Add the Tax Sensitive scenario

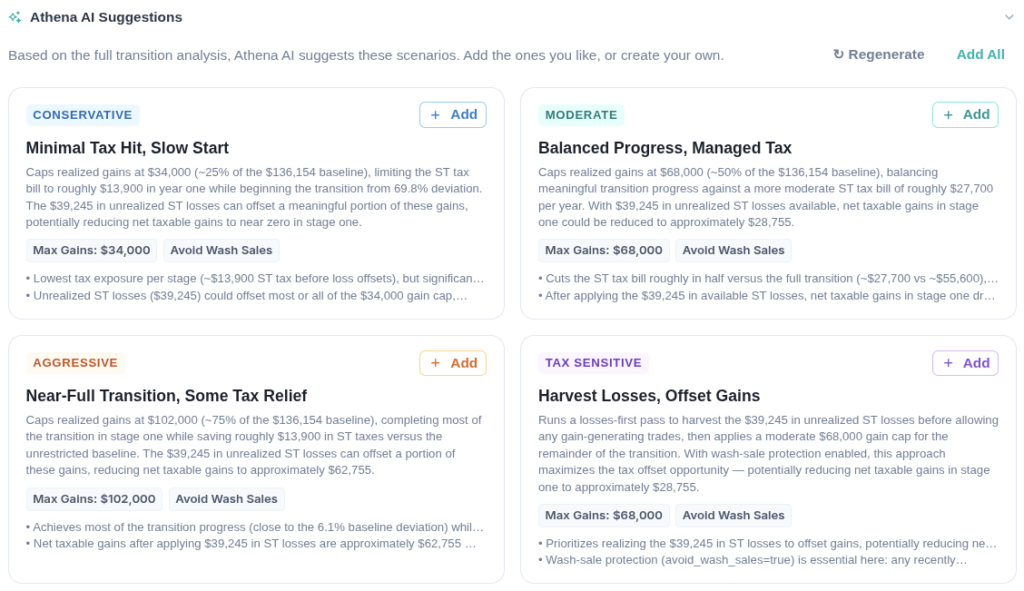(x=965, y=363)
